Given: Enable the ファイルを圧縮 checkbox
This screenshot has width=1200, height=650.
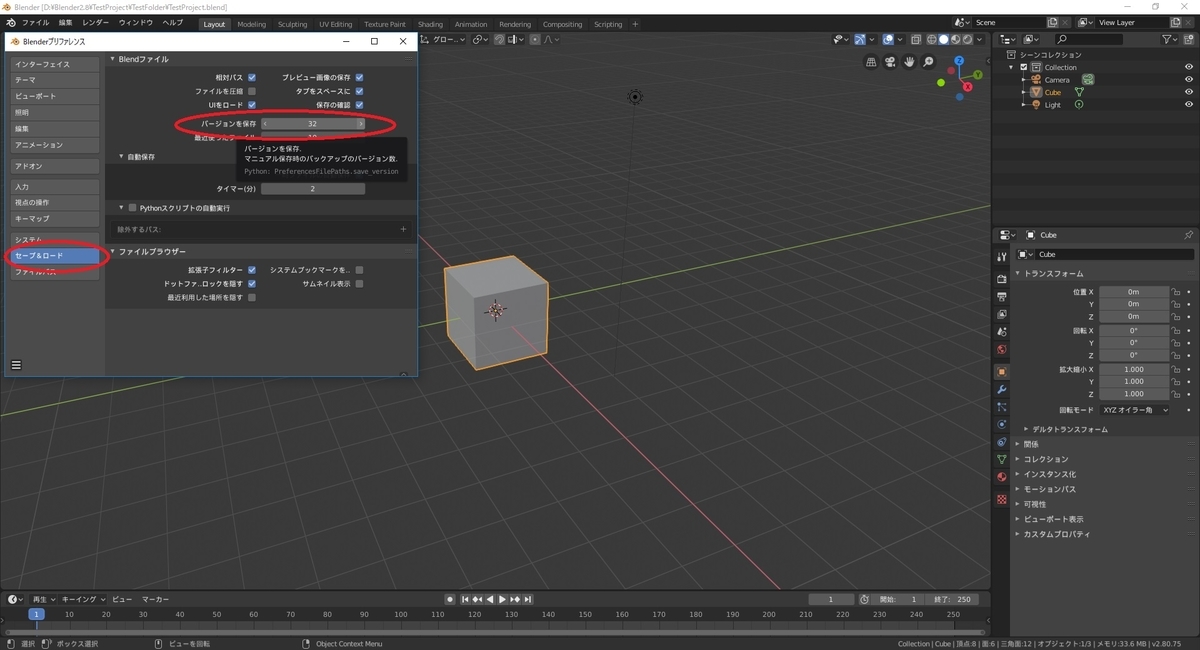Looking at the screenshot, I should point(252,92).
